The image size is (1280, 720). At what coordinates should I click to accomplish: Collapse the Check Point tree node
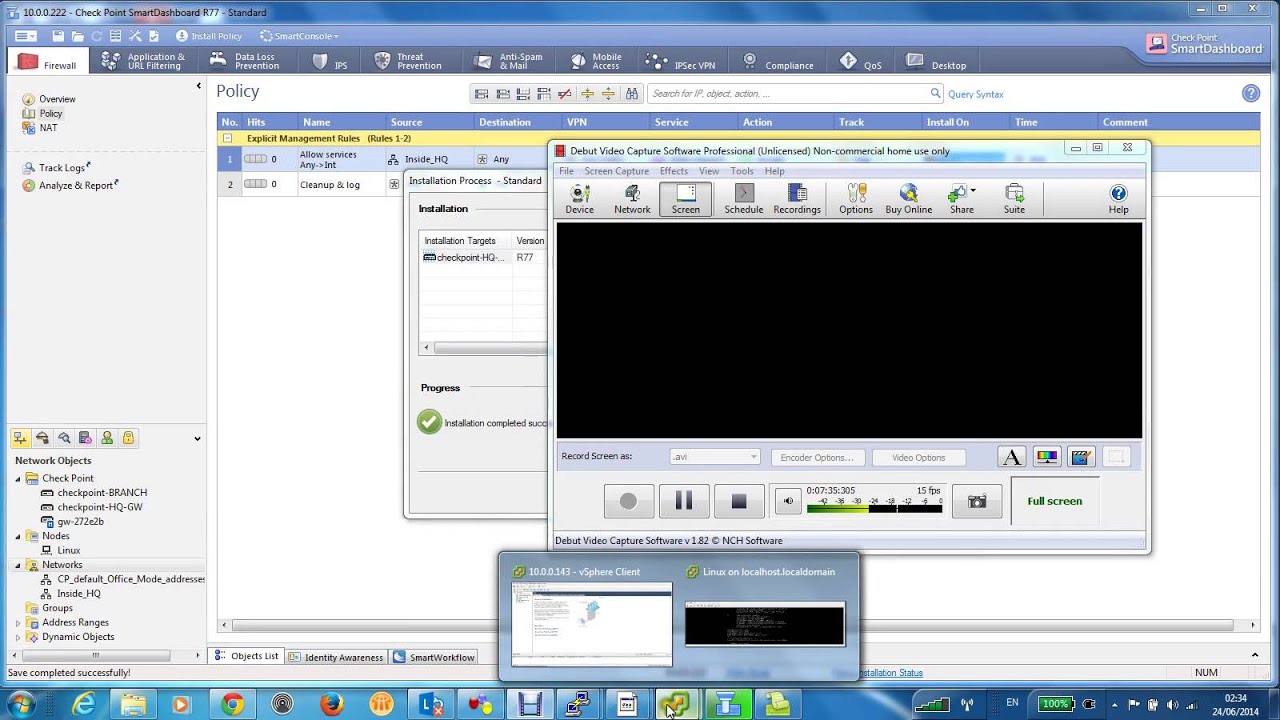click(18, 479)
